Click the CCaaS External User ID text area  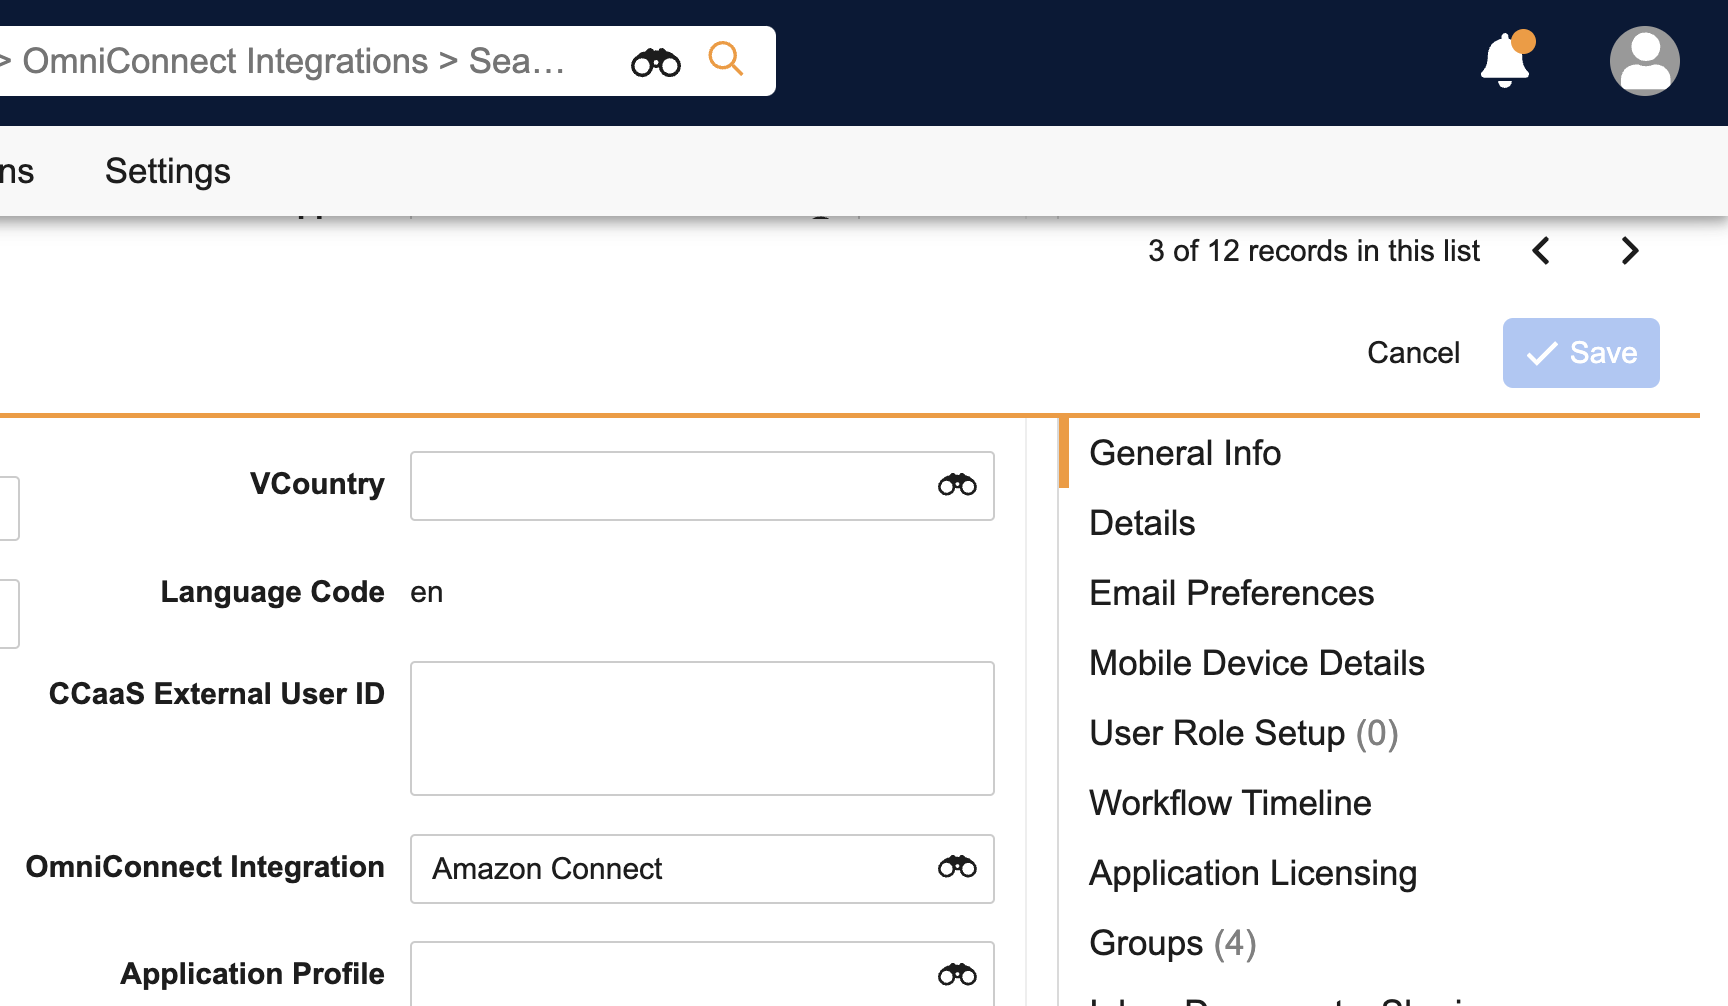[702, 728]
